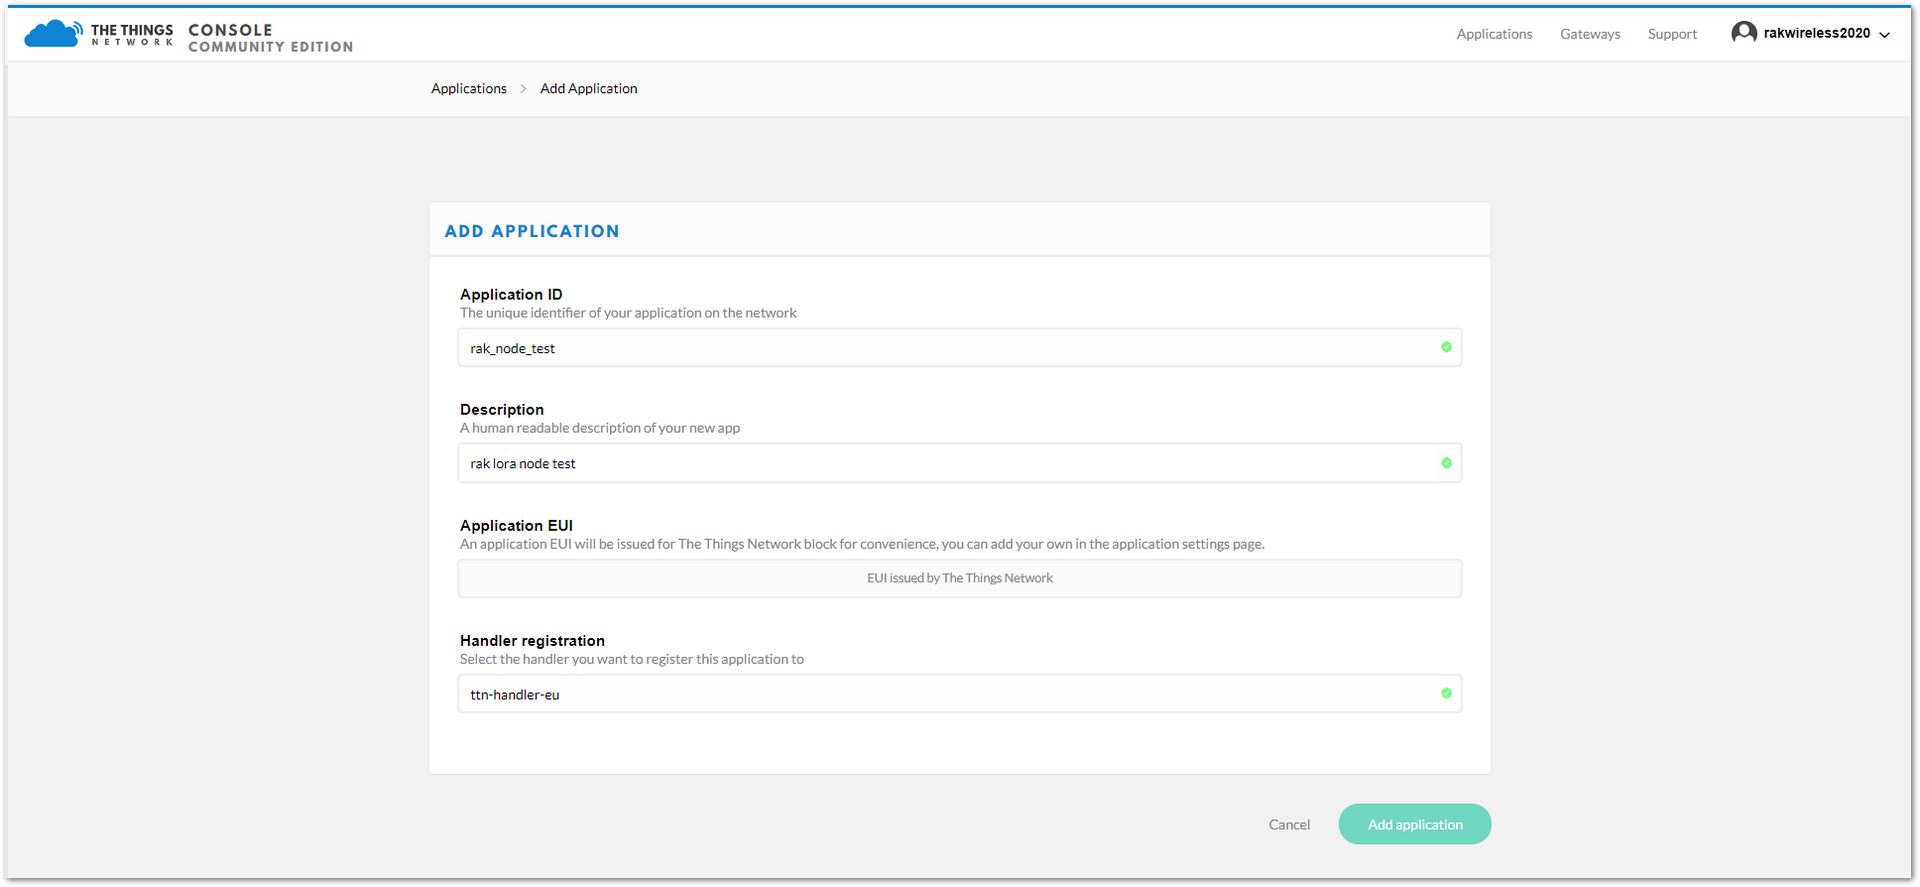Click green valid indicator in Application ID field
The height and width of the screenshot is (887, 1920).
tap(1446, 347)
